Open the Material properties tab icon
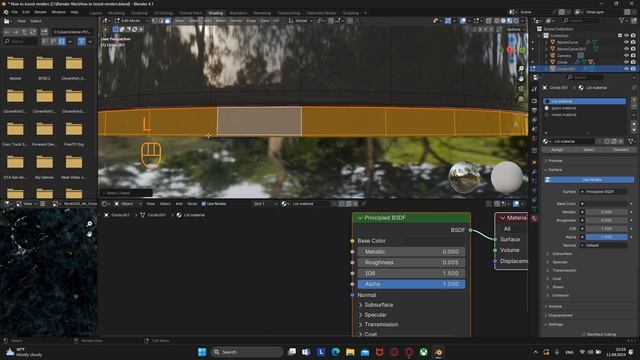The width and height of the screenshot is (640, 360). coord(534,218)
